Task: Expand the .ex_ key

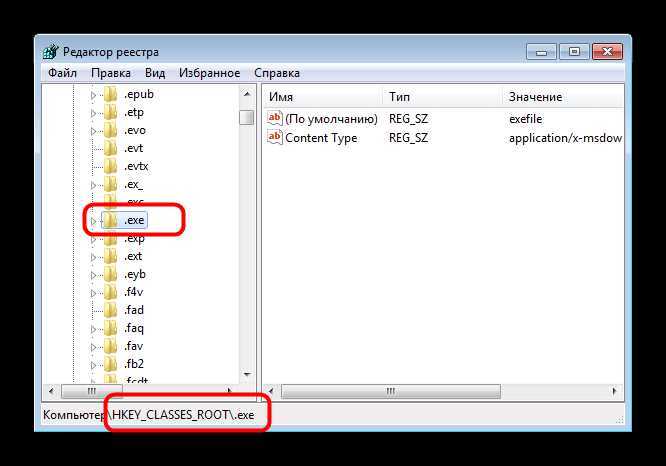Action: point(93,185)
